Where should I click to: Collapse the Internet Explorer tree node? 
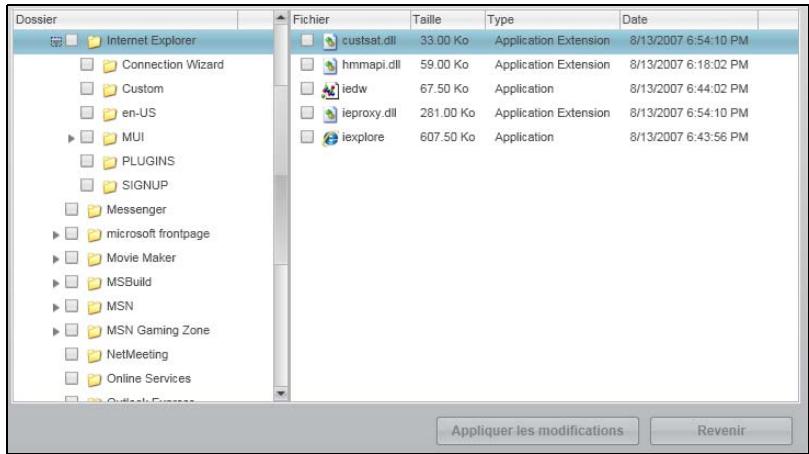click(x=56, y=42)
